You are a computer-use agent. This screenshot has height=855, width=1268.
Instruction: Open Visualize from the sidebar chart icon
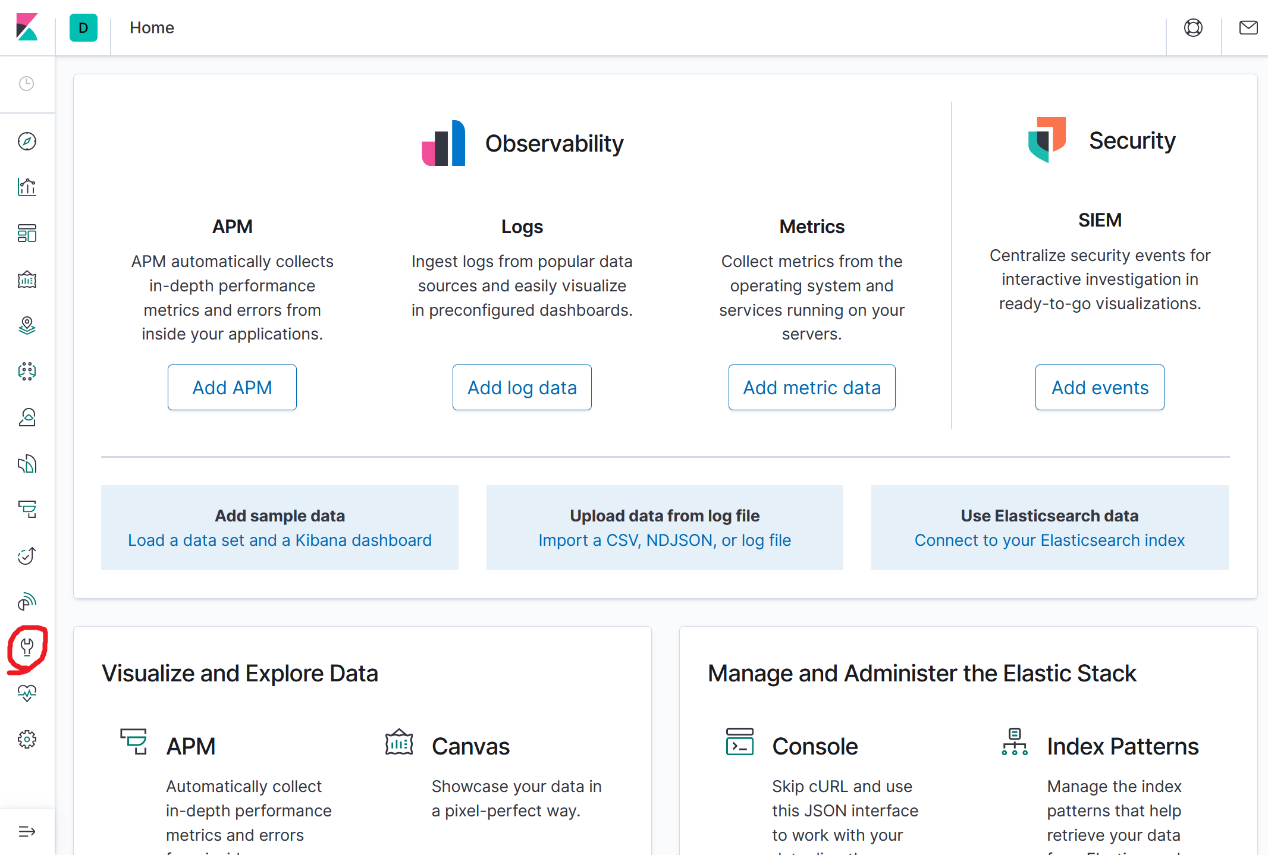click(27, 187)
